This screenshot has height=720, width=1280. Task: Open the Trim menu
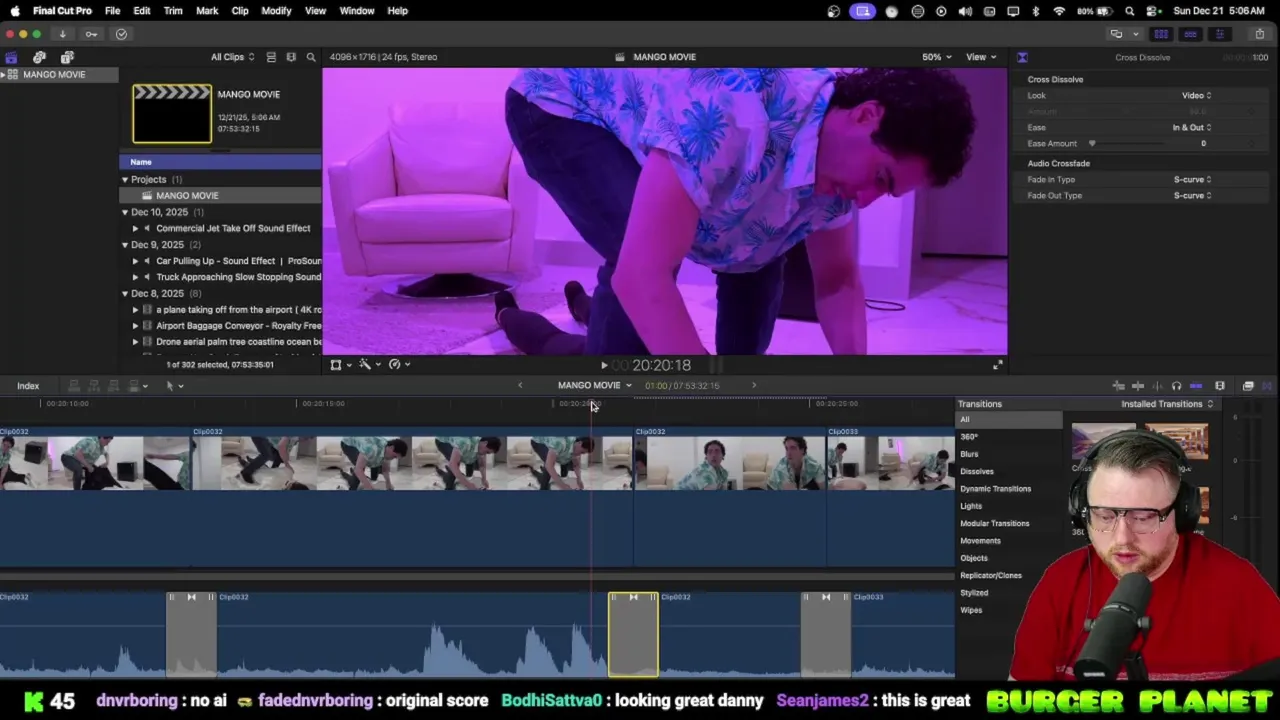tap(173, 11)
